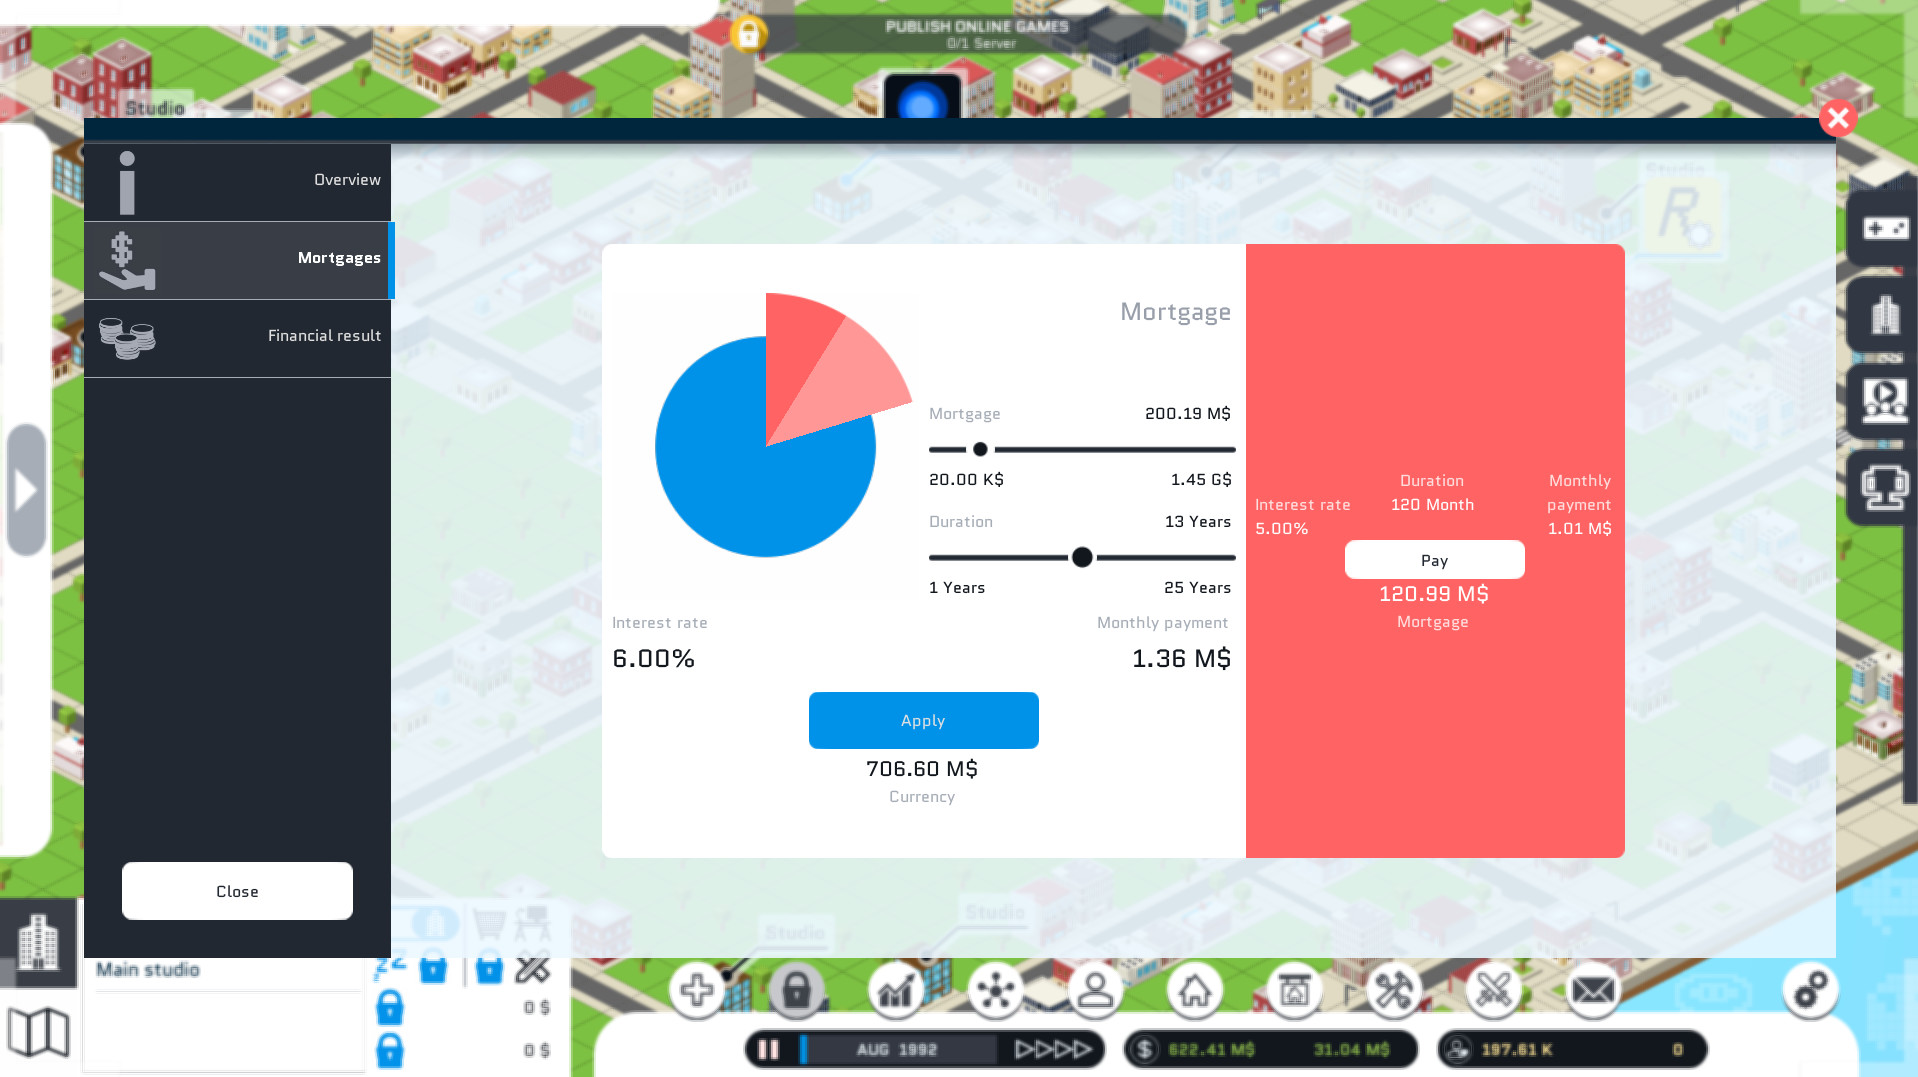The image size is (1918, 1077).
Task: Open the folded map icon
Action: click(38, 1032)
